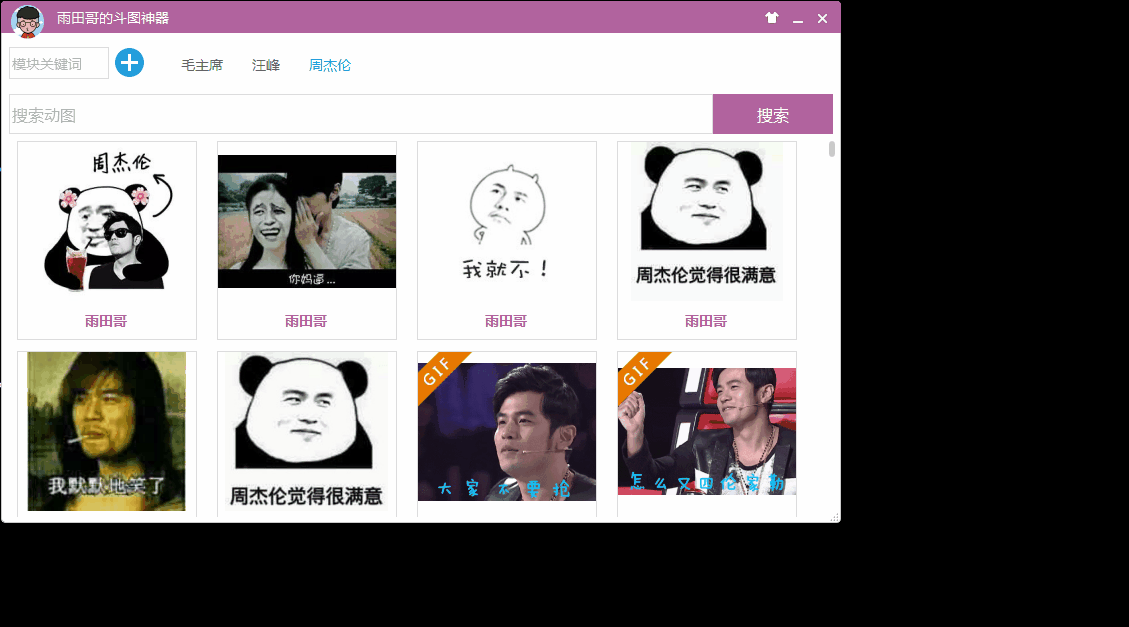Switch to the 毛主席 keyword tab
The height and width of the screenshot is (627, 1129).
[x=201, y=64]
